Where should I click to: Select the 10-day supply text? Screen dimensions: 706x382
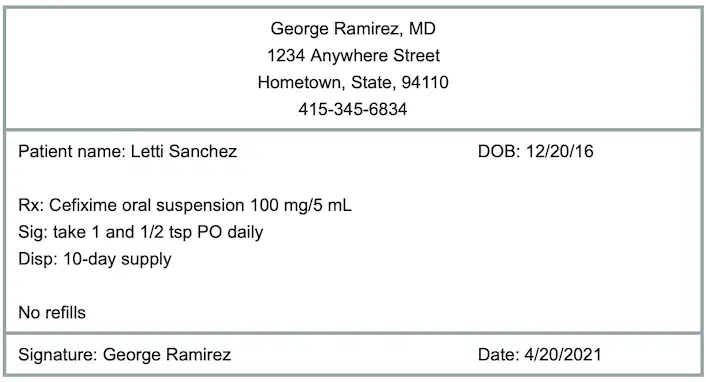117,259
